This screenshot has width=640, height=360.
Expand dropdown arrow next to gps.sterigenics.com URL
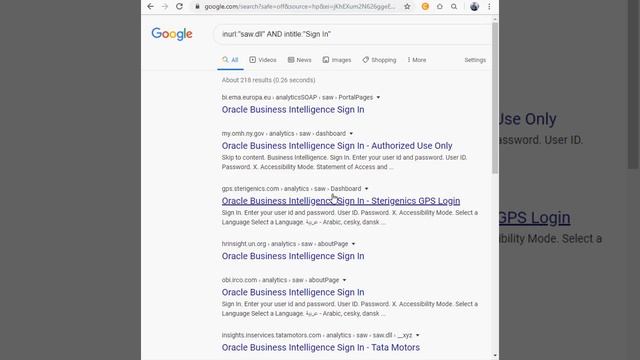[x=367, y=189]
